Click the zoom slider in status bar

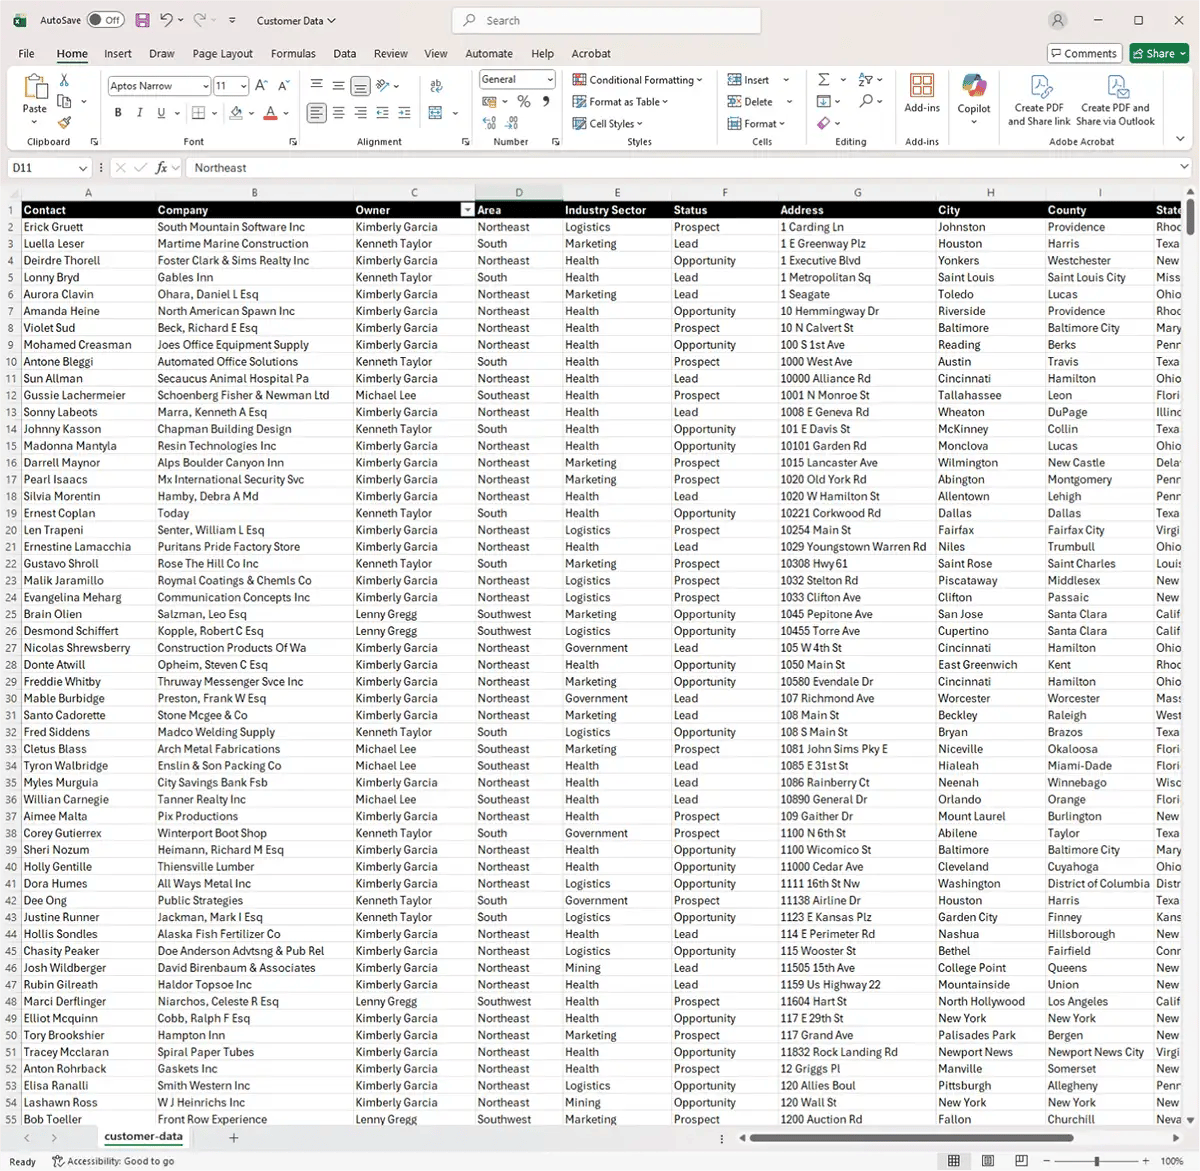tap(1097, 1161)
